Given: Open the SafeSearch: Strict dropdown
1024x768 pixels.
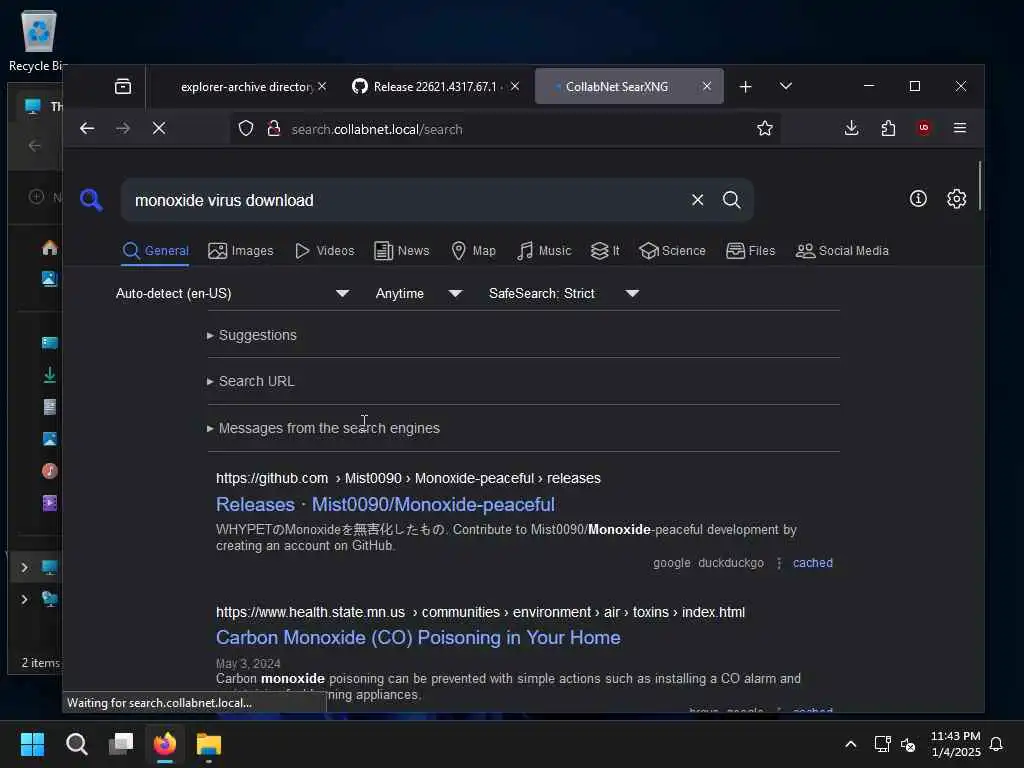Looking at the screenshot, I should click(x=563, y=293).
